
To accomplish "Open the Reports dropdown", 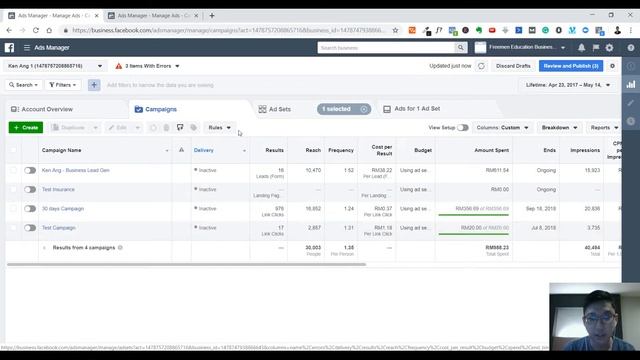I will pos(604,127).
